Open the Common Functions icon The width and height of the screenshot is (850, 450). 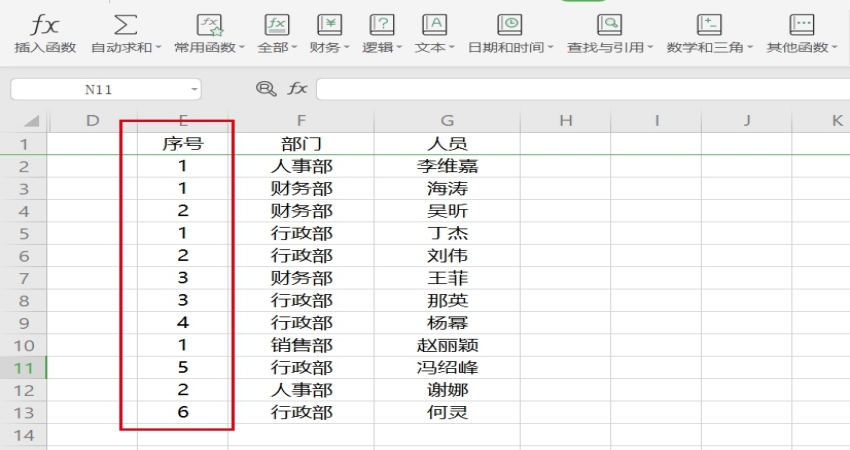pyautogui.click(x=209, y=24)
